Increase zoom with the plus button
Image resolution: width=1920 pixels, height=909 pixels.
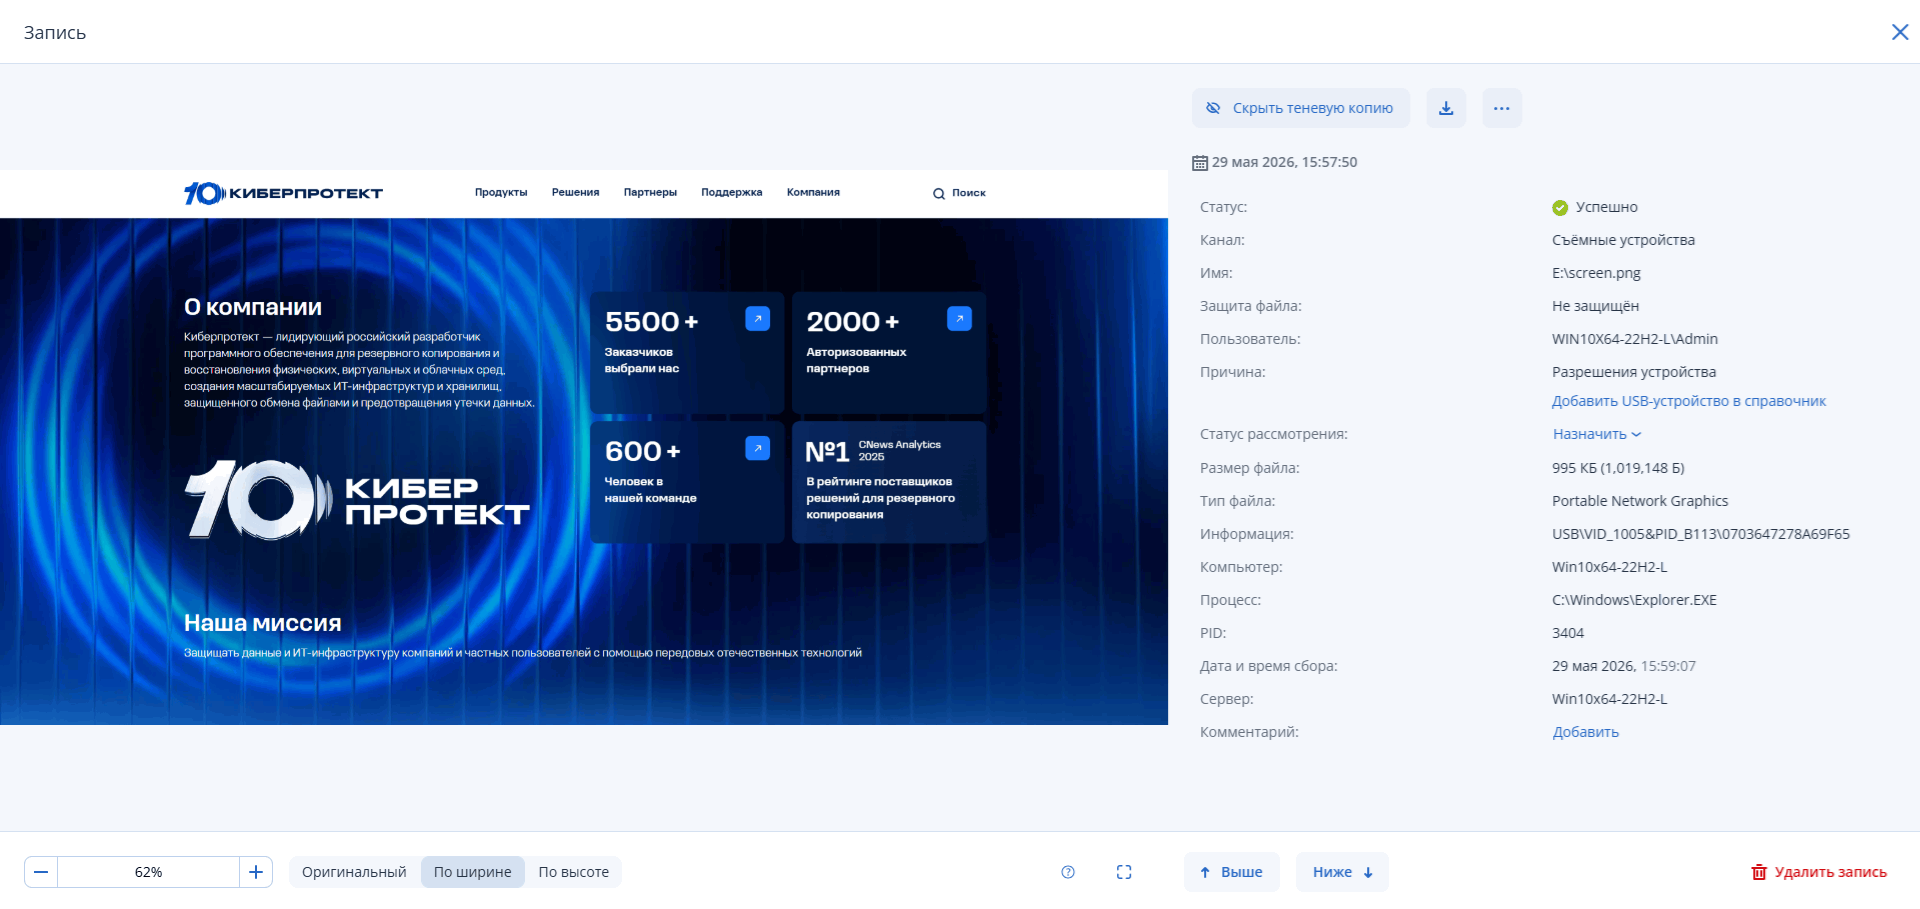point(256,872)
